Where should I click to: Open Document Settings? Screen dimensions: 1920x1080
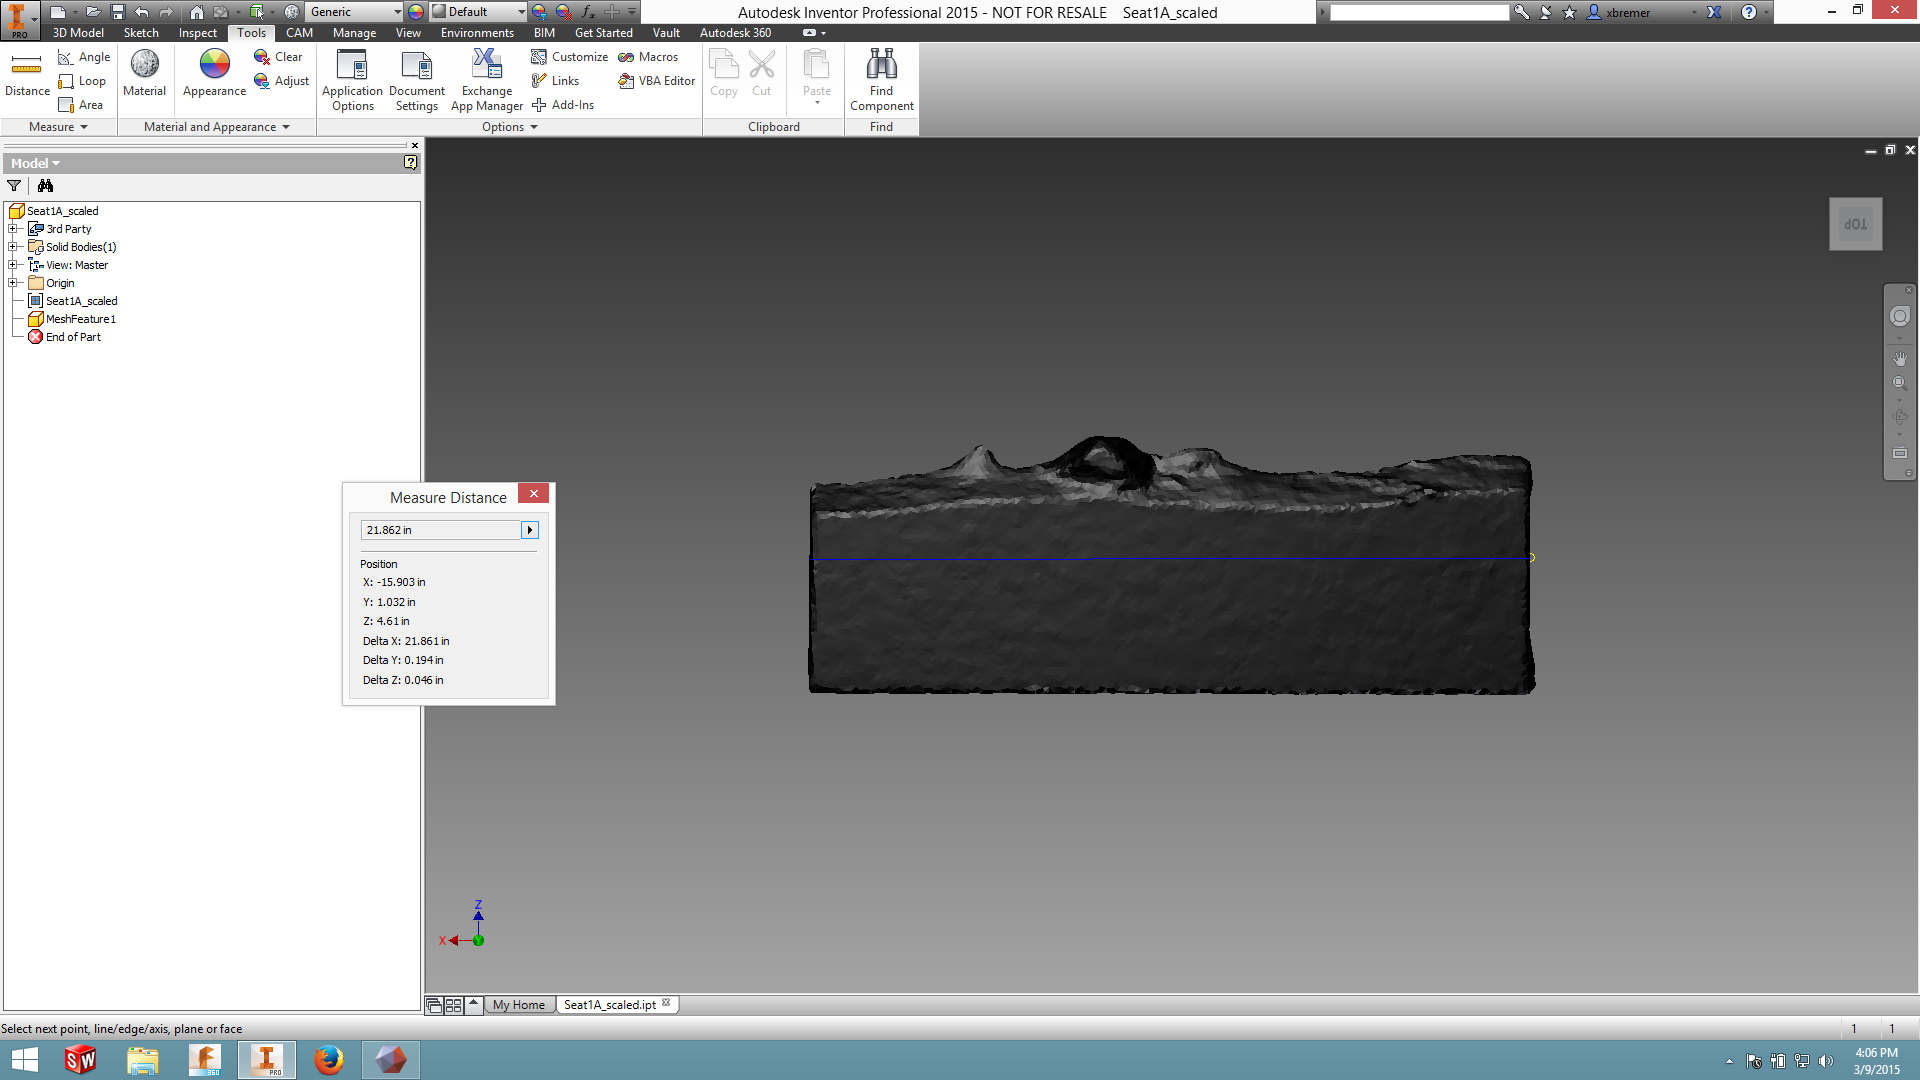[417, 80]
